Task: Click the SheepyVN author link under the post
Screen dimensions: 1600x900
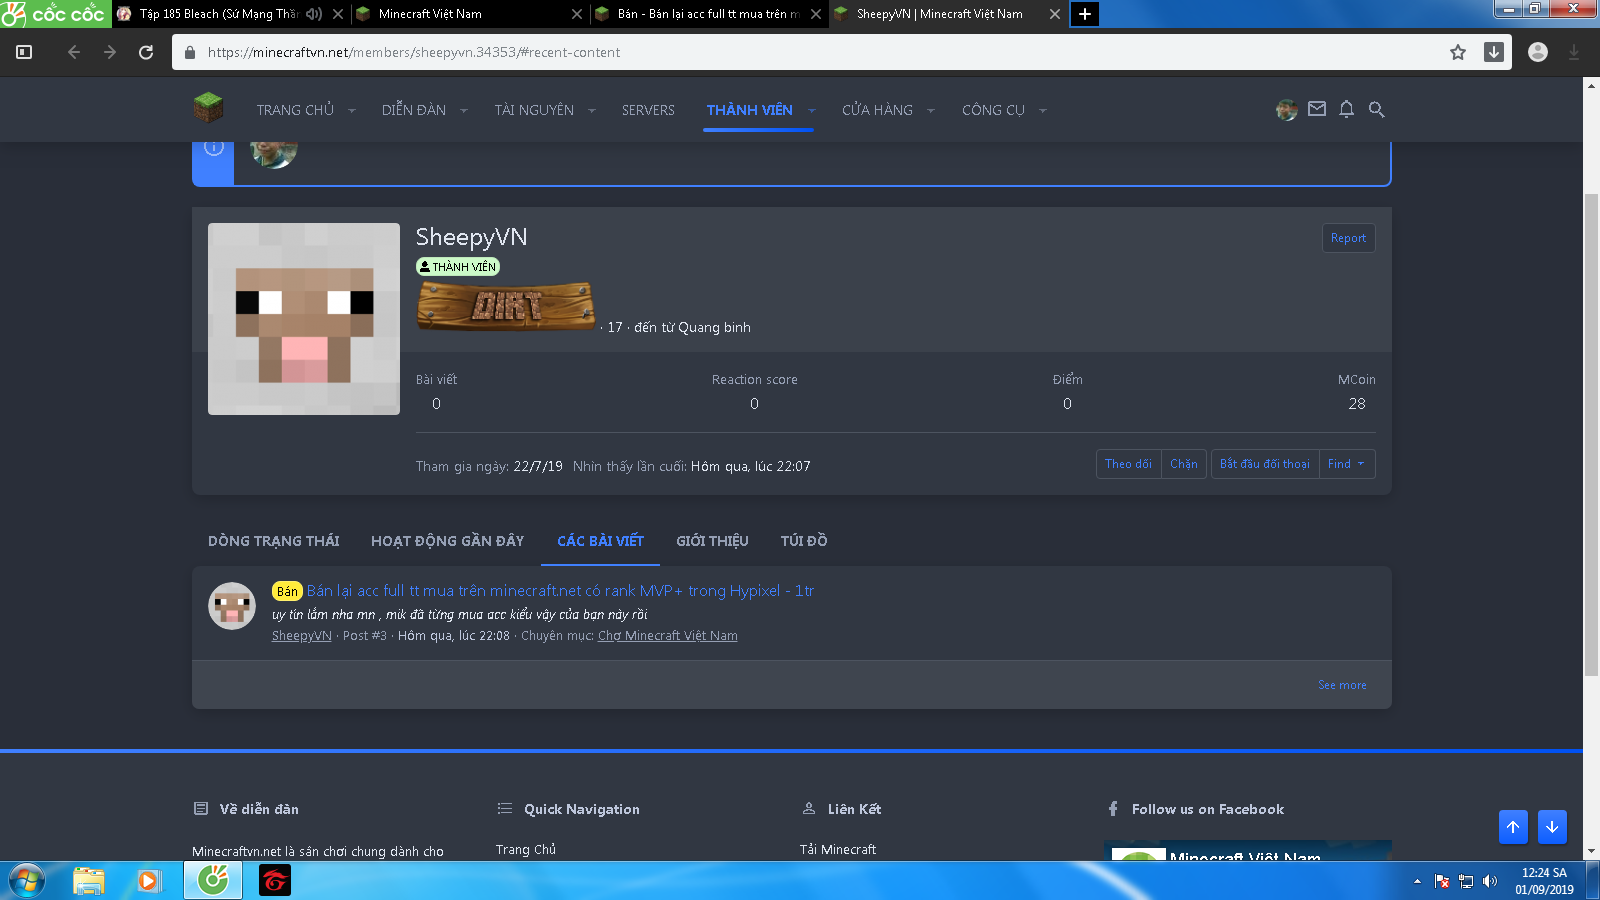Action: coord(302,636)
